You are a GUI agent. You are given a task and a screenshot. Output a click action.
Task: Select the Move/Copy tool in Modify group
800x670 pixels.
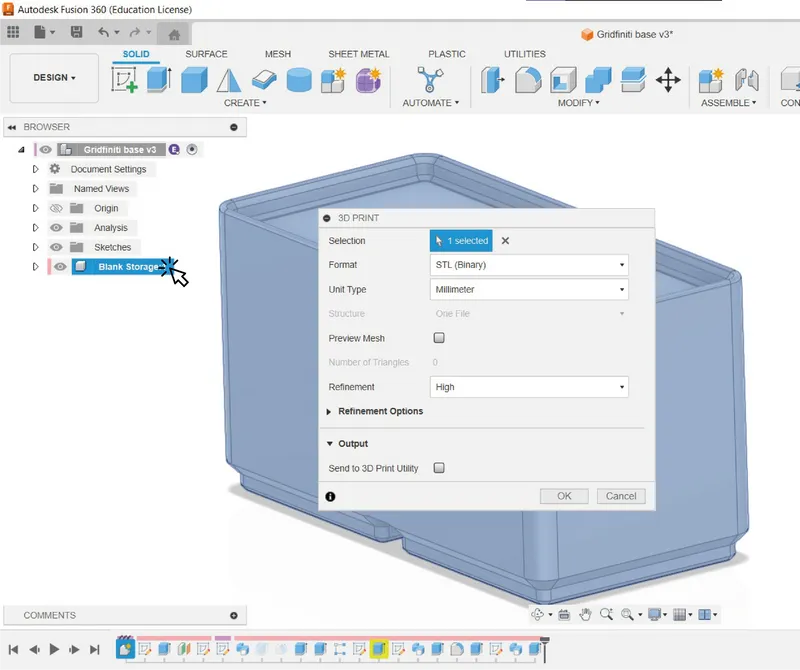668,80
